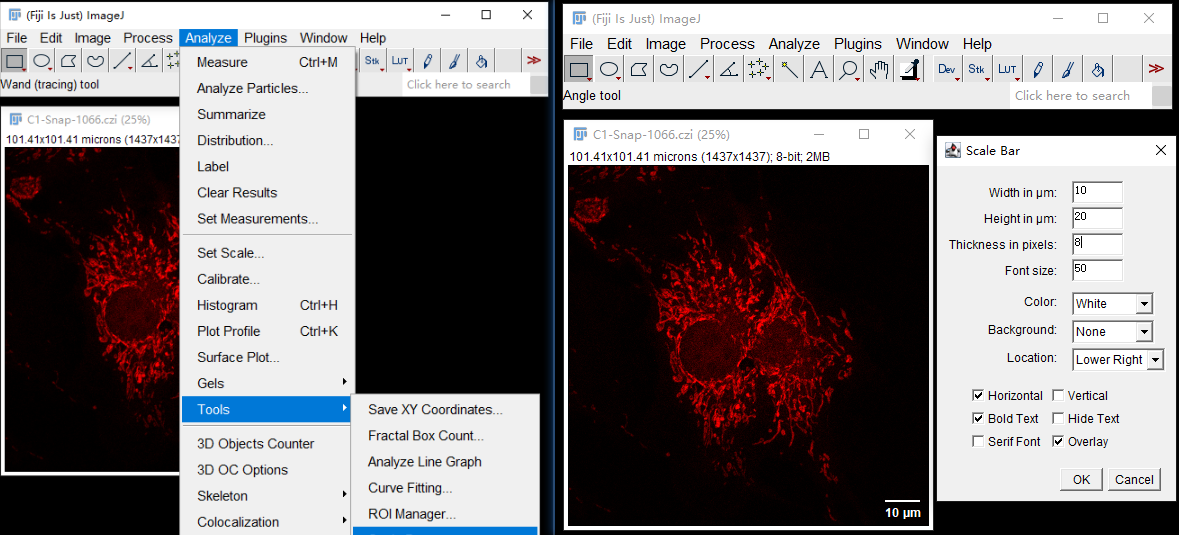Select Freehand tool in Wand tool status window
1179x535 pixels.
(x=95, y=60)
